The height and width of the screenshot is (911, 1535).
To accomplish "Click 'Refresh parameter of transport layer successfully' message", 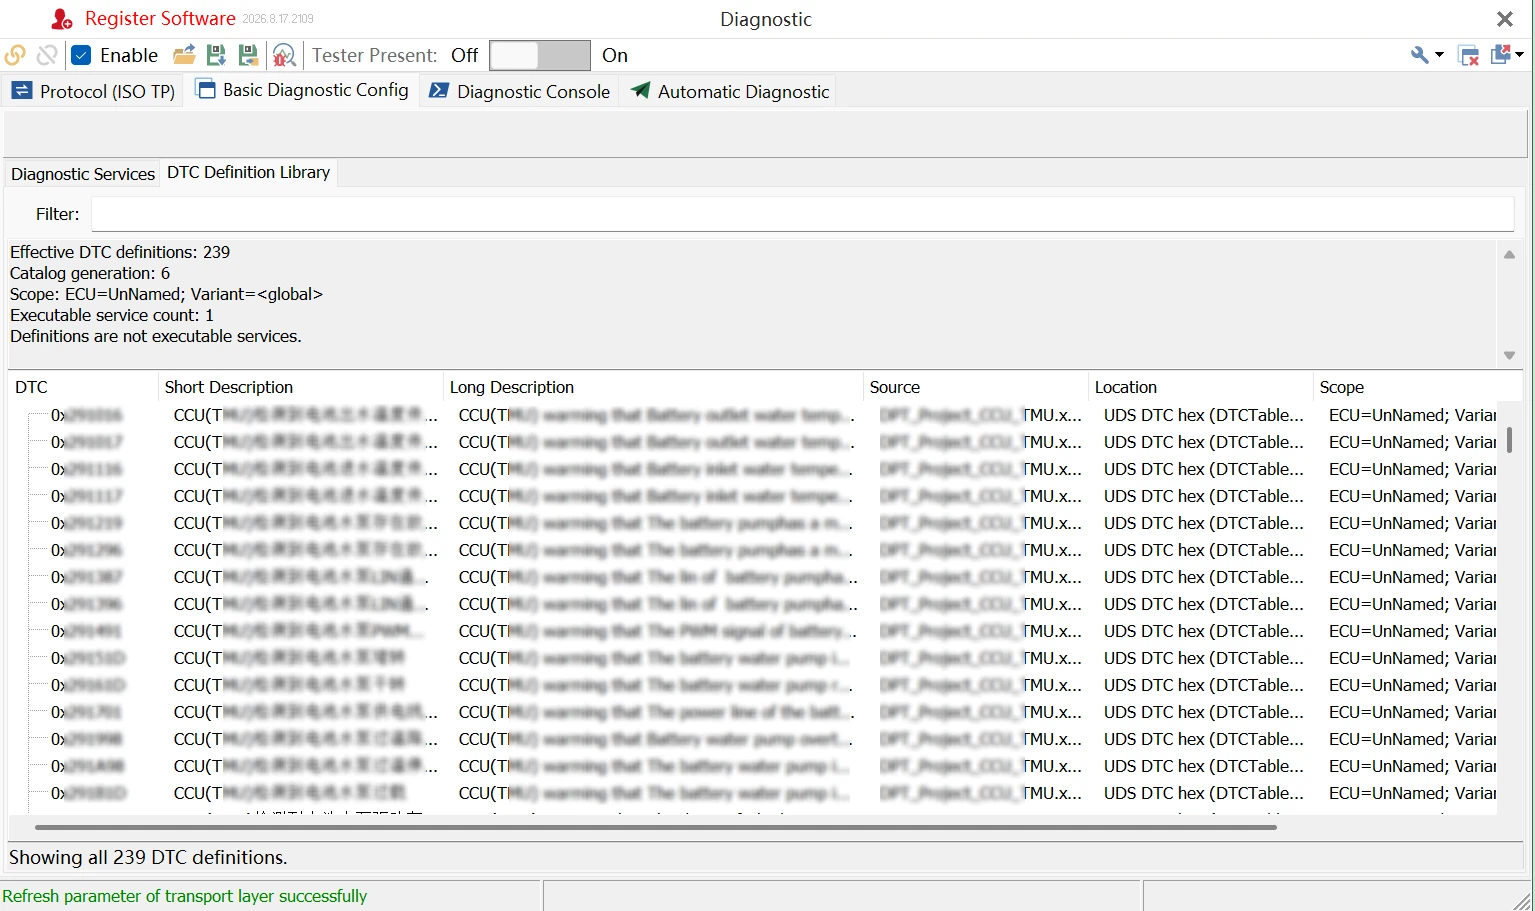I will 185,896.
